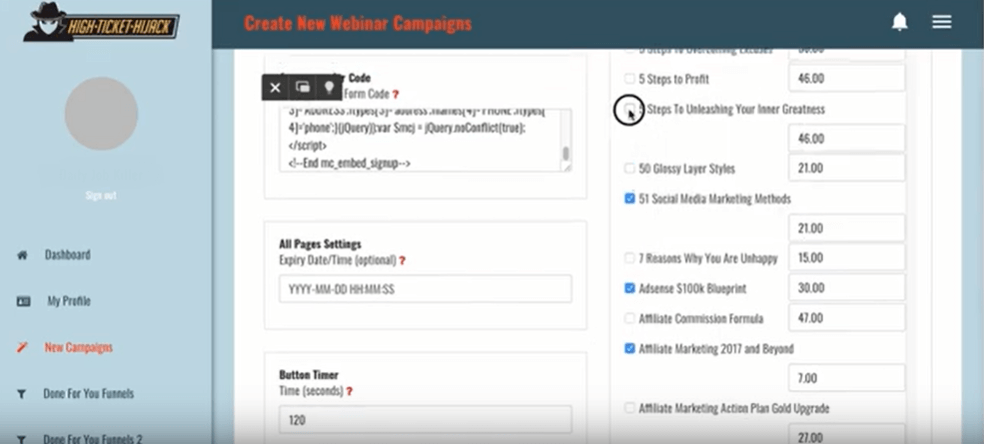Edit price field for 5 Steps to Profit
The height and width of the screenshot is (444, 984).
click(x=847, y=78)
